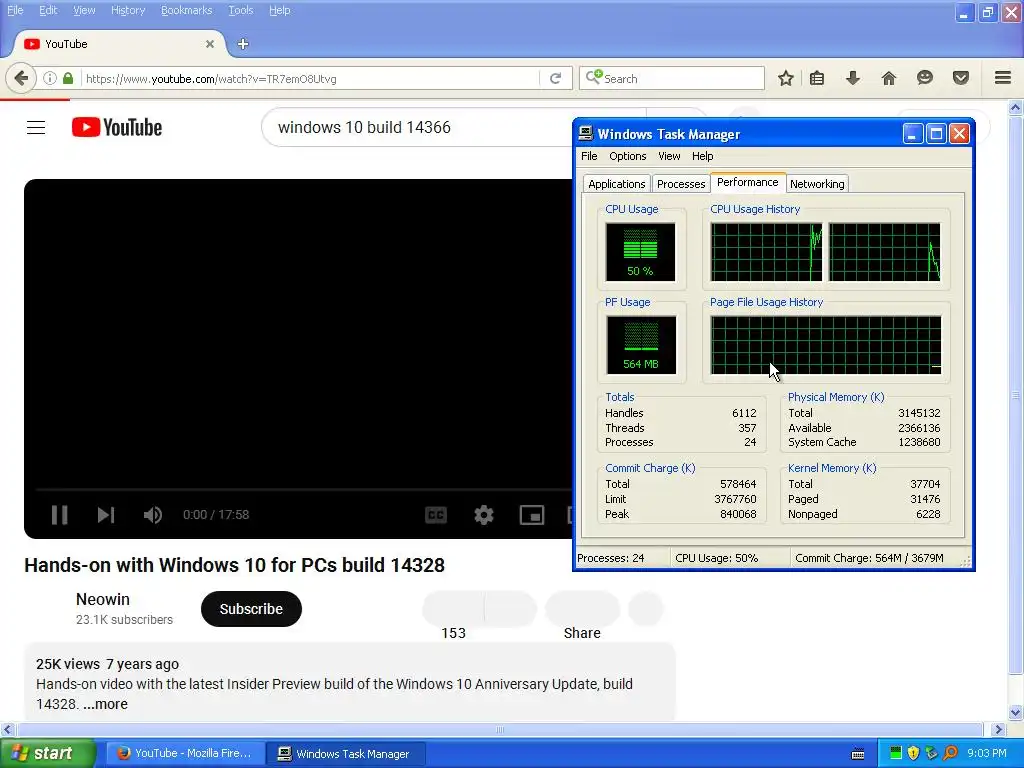
Task: Click the 9:03 PM system clock
Action: [987, 753]
